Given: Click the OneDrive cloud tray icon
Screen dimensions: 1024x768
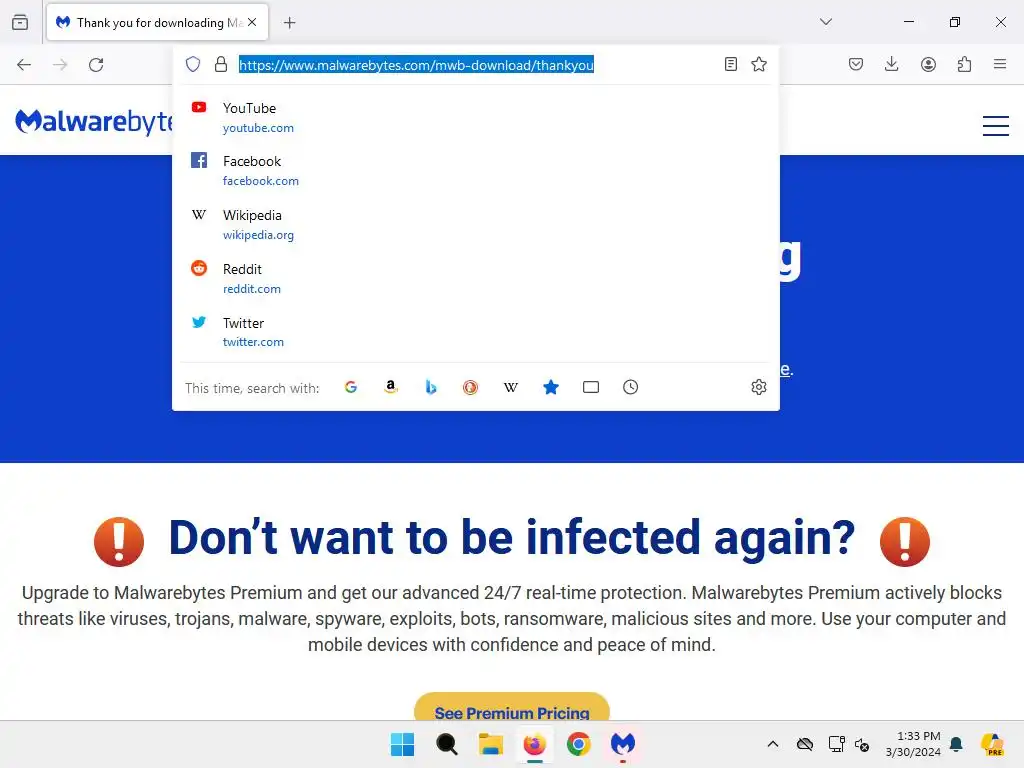Looking at the screenshot, I should click(805, 744).
